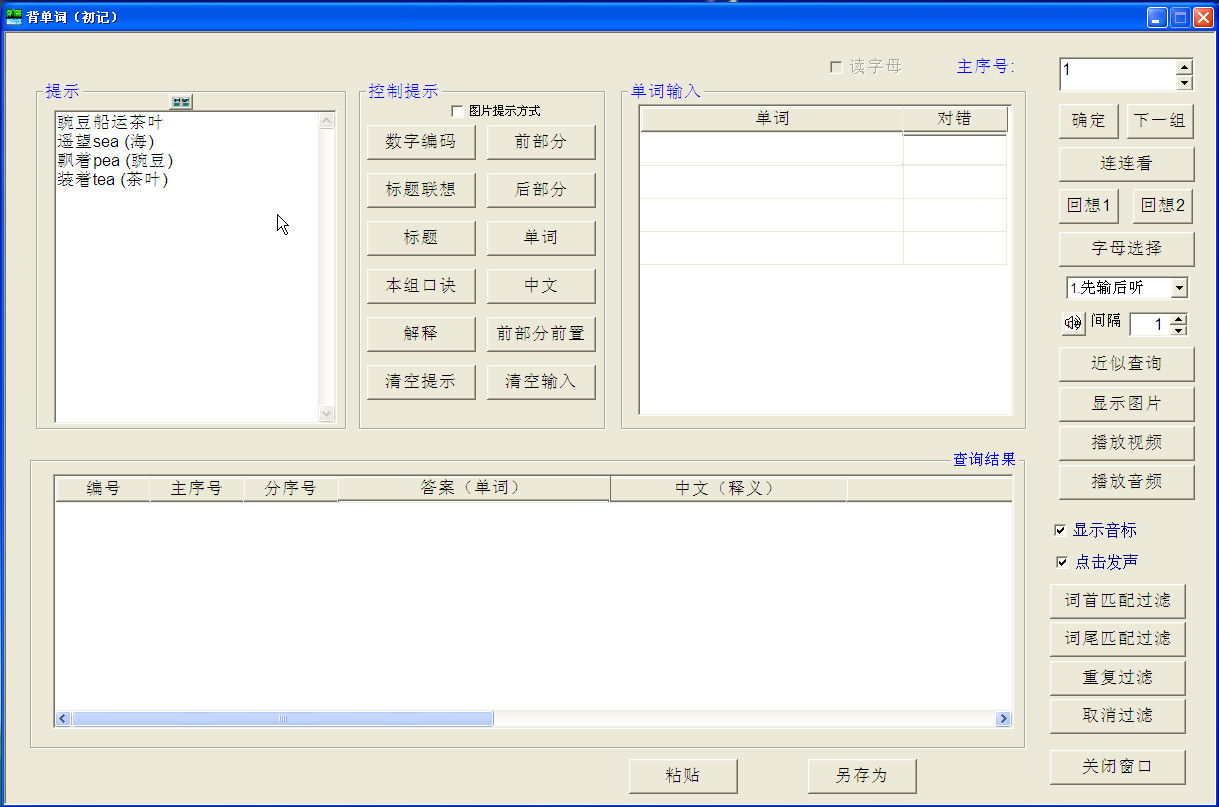The image size is (1219, 807).
Task: Click the results scrollbar right arrow
Action: (1003, 719)
